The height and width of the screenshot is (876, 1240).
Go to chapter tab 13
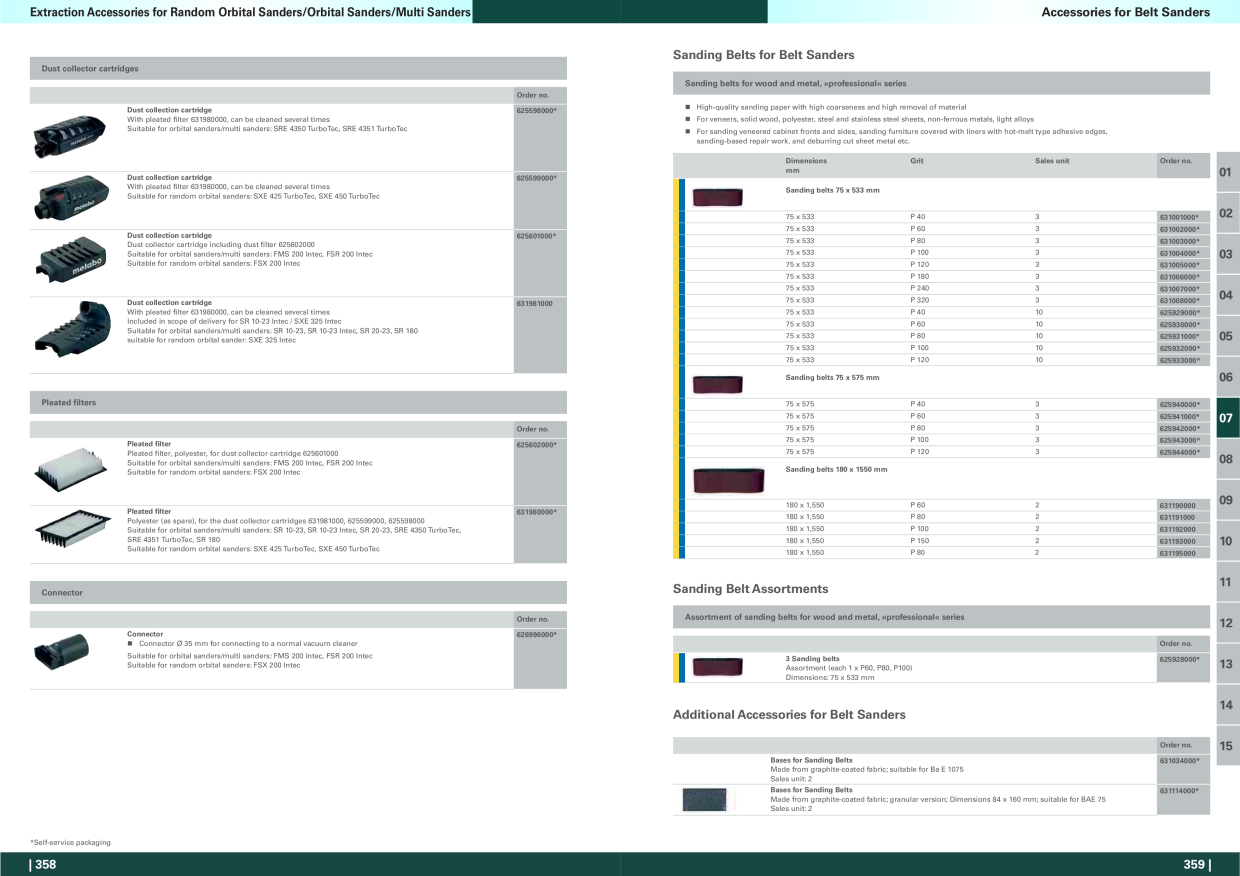point(1227,664)
